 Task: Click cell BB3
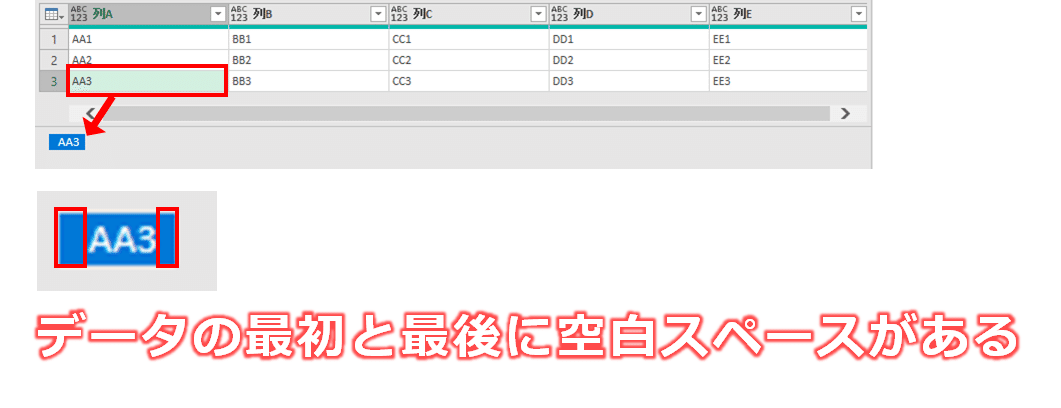309,81
